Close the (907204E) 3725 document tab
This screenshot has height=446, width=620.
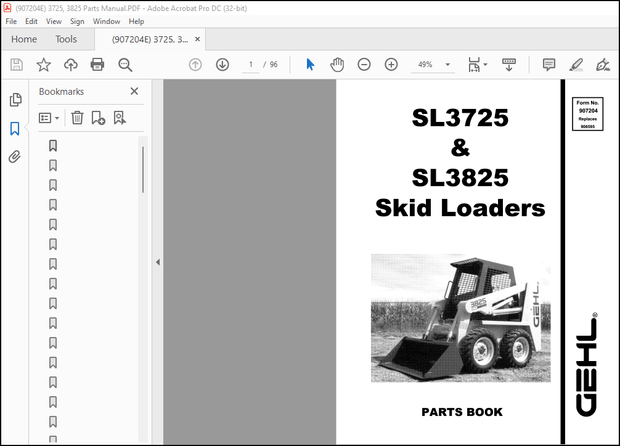tap(197, 39)
